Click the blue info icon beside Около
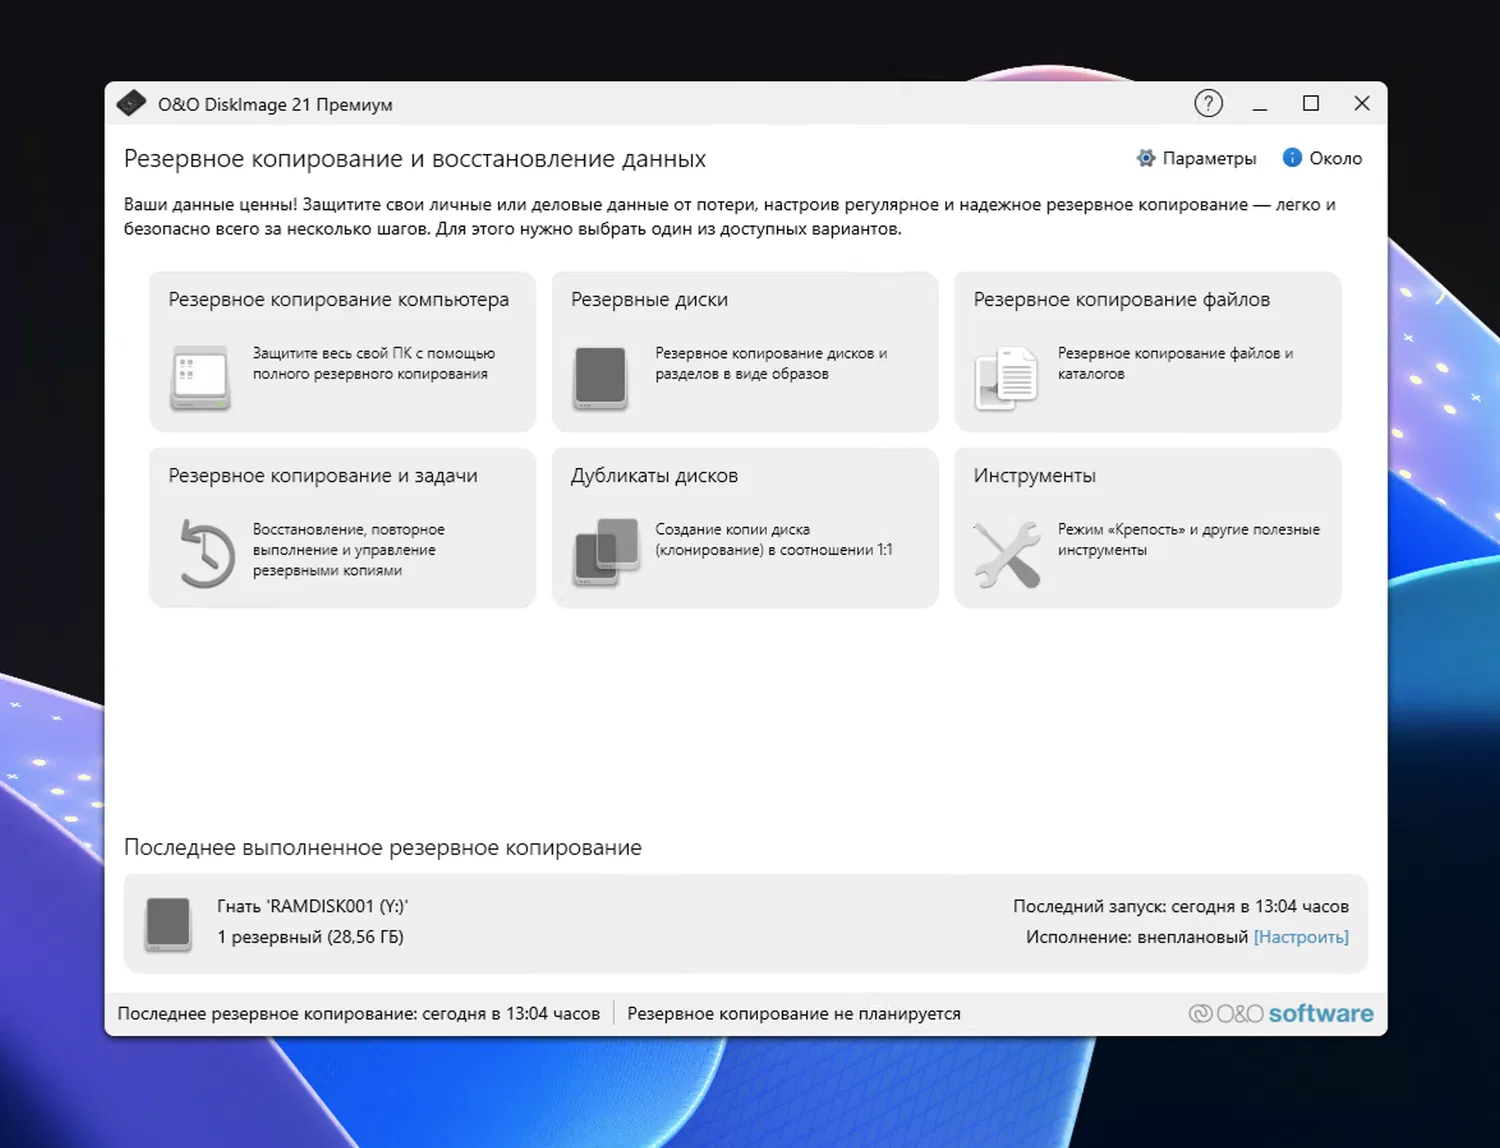Viewport: 1500px width, 1148px height. (x=1292, y=158)
